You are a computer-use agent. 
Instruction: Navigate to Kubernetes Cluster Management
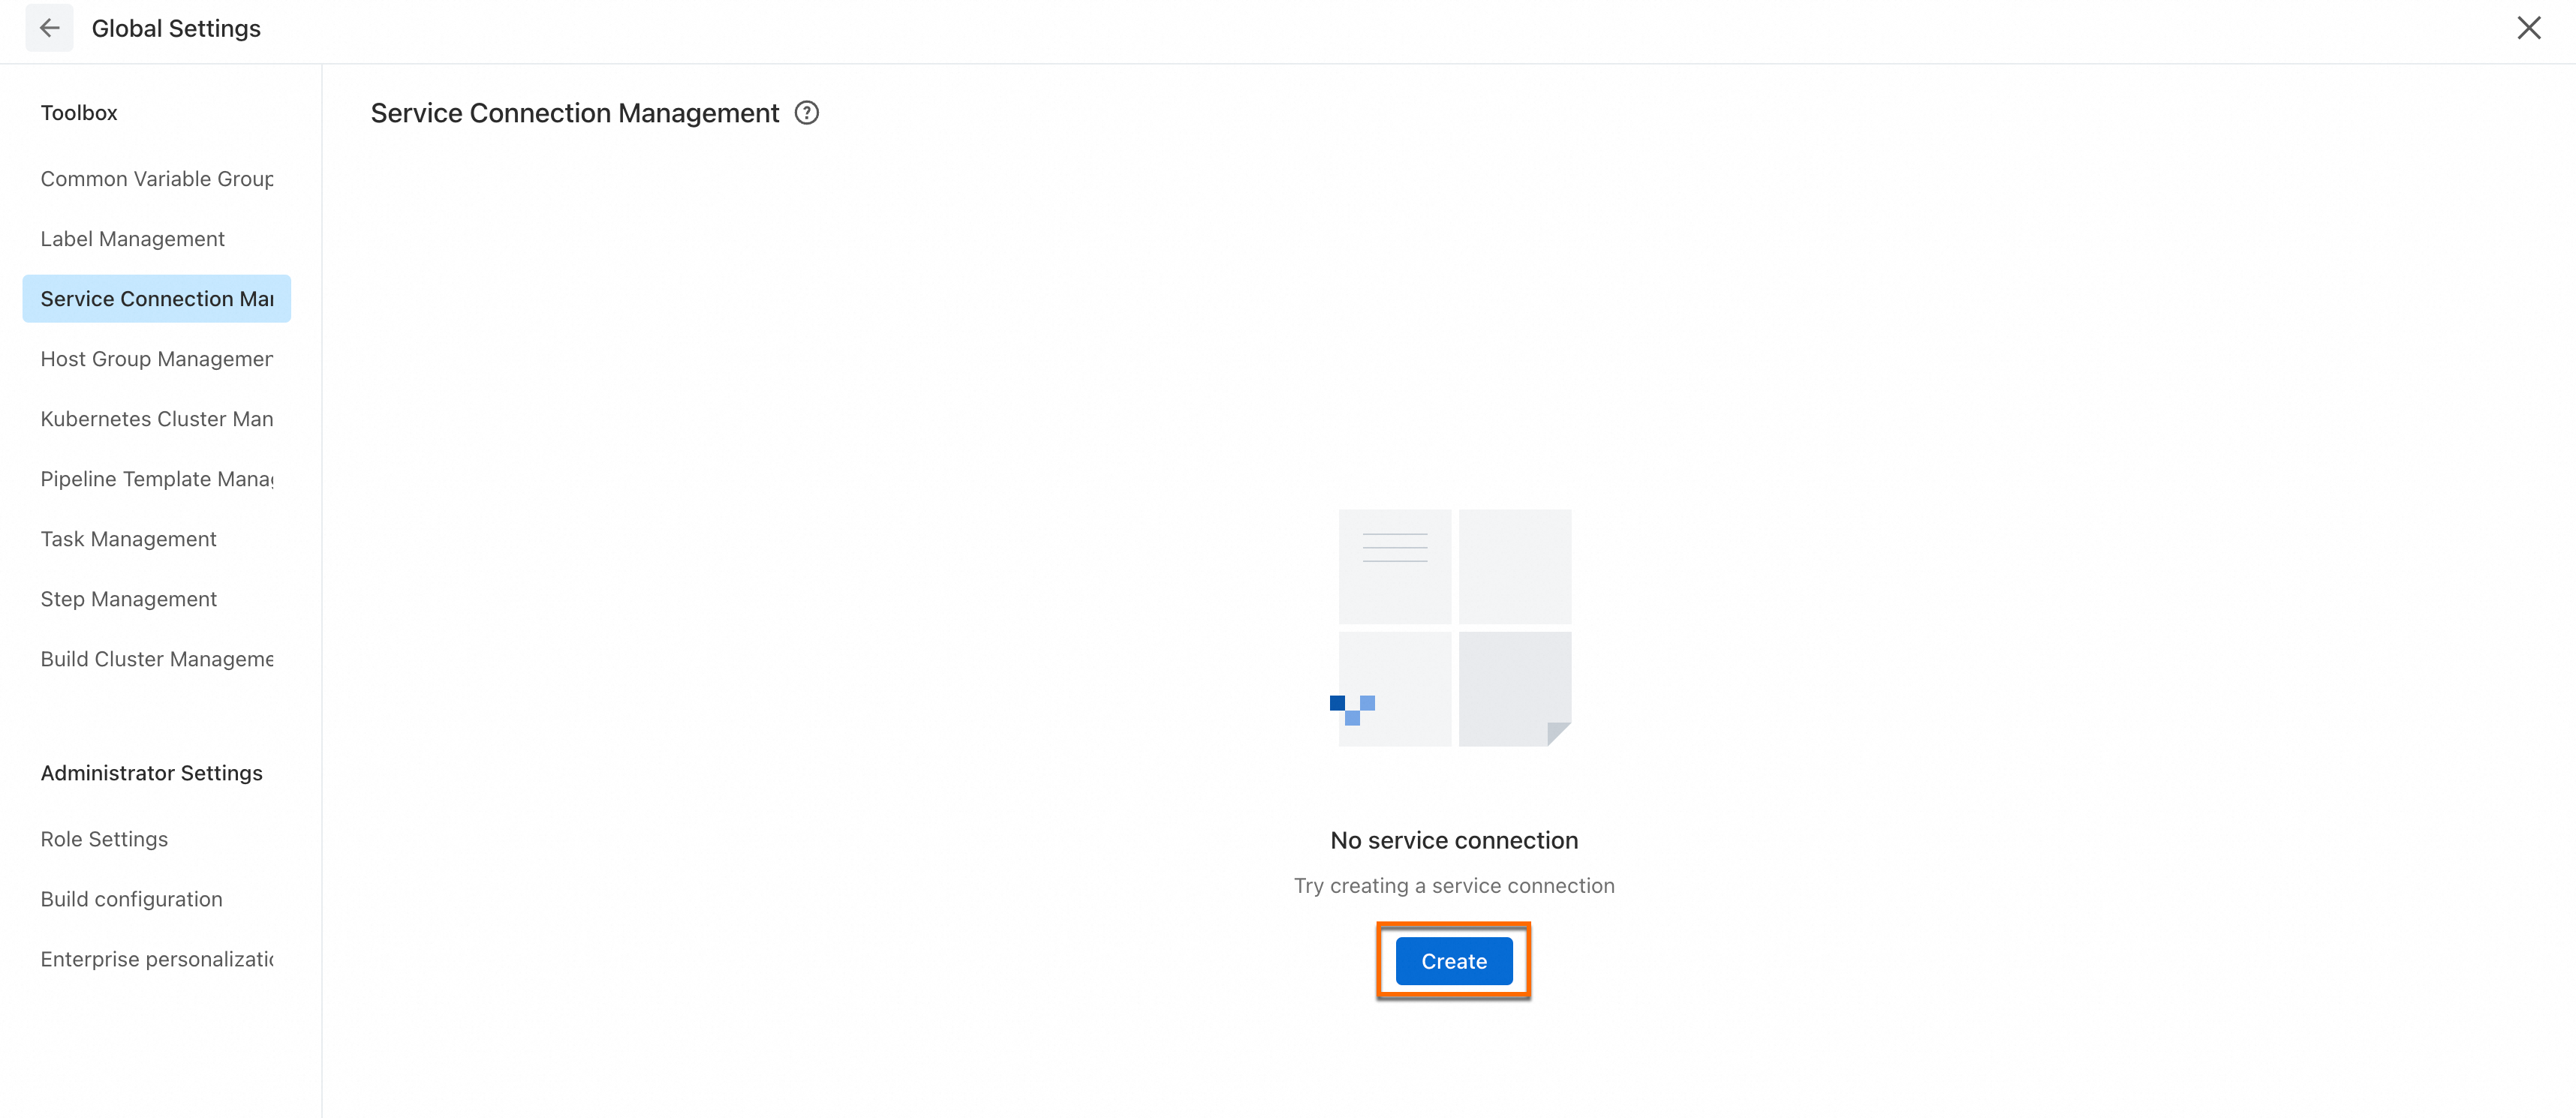157,419
